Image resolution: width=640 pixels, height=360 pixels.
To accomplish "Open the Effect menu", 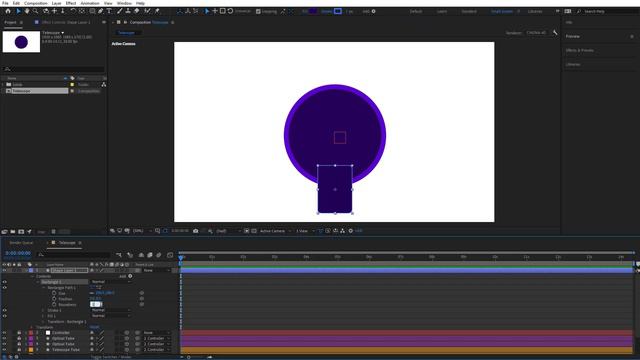I will tap(71, 3).
